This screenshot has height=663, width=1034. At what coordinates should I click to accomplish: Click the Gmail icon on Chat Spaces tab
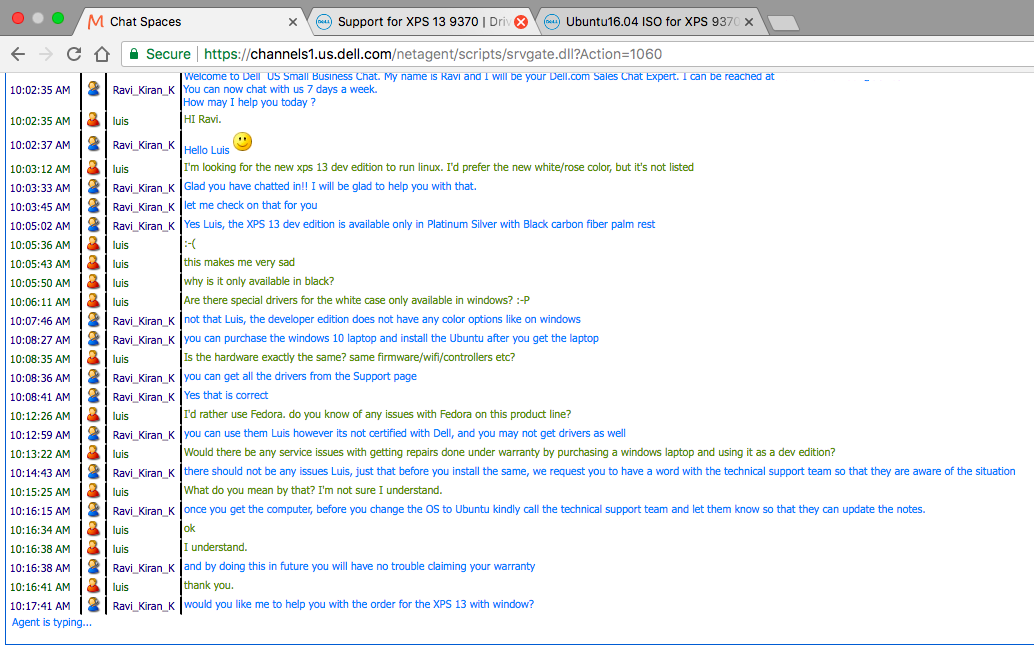[x=96, y=22]
